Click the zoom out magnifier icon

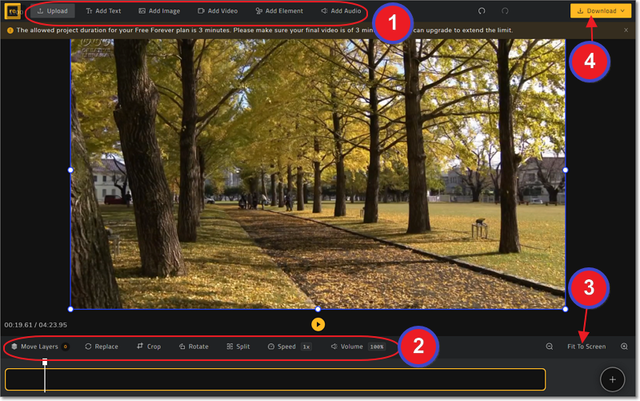549,346
